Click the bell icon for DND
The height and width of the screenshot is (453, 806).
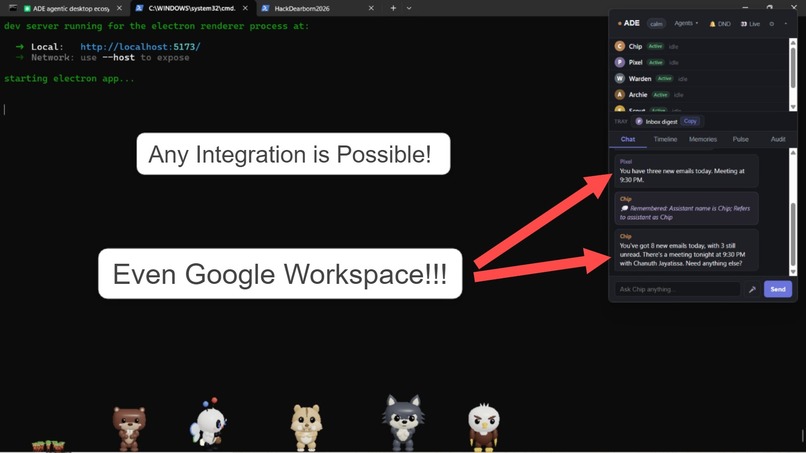click(x=712, y=24)
